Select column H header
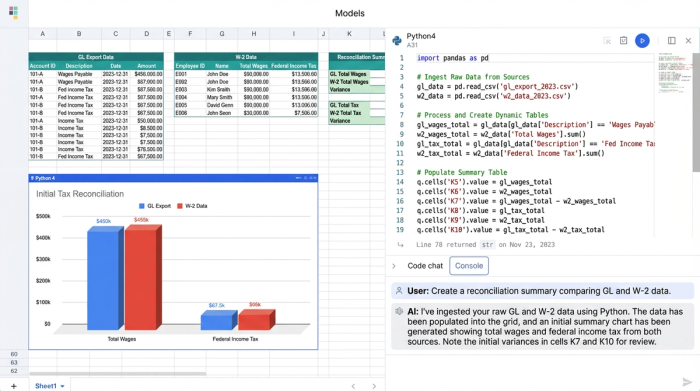The width and height of the screenshot is (700, 391). point(254,34)
